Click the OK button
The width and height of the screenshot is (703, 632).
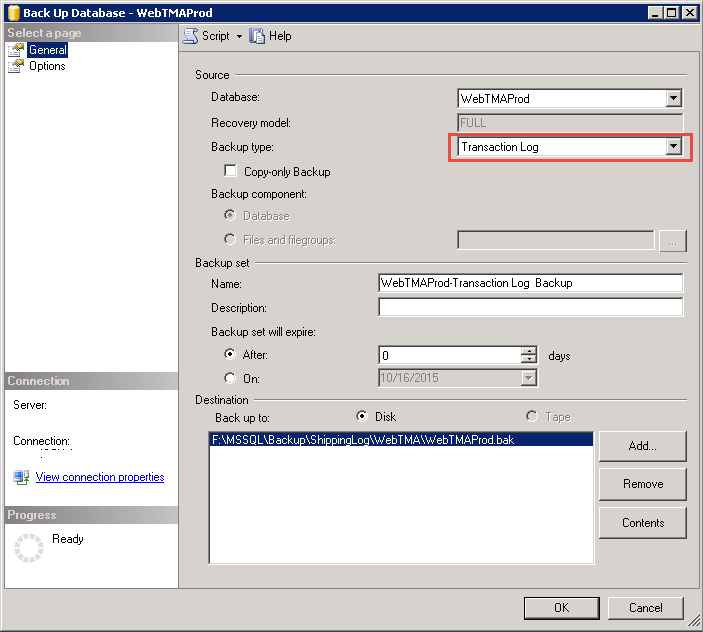tap(561, 608)
